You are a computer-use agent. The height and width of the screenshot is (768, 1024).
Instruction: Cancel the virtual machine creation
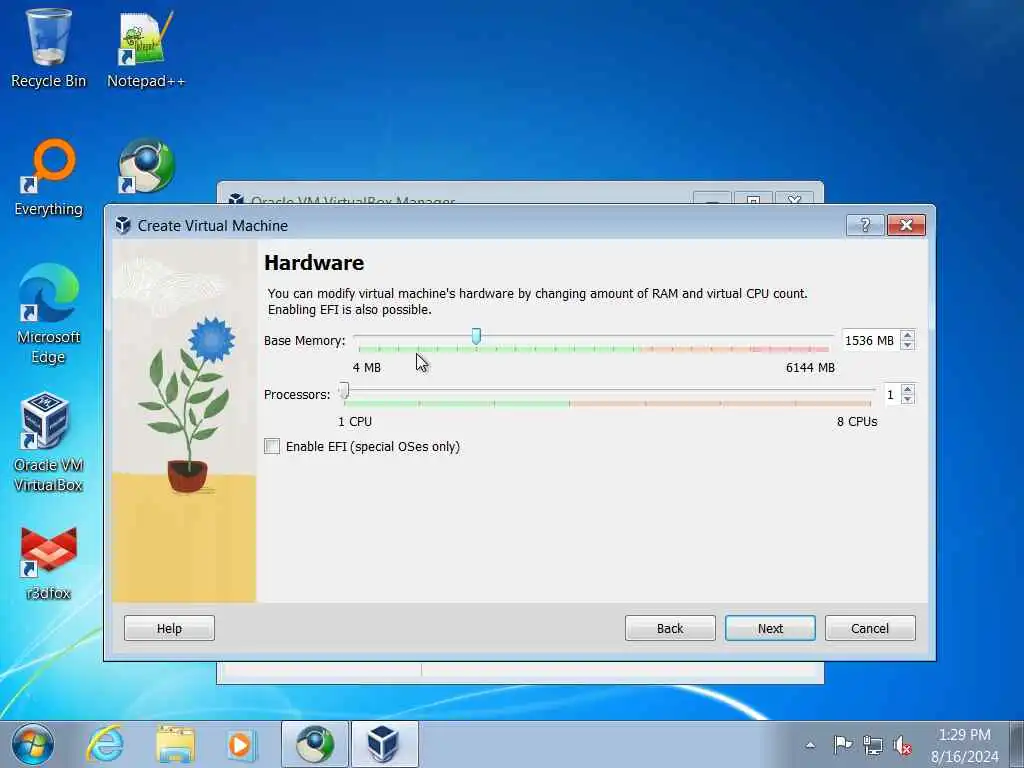tap(870, 628)
